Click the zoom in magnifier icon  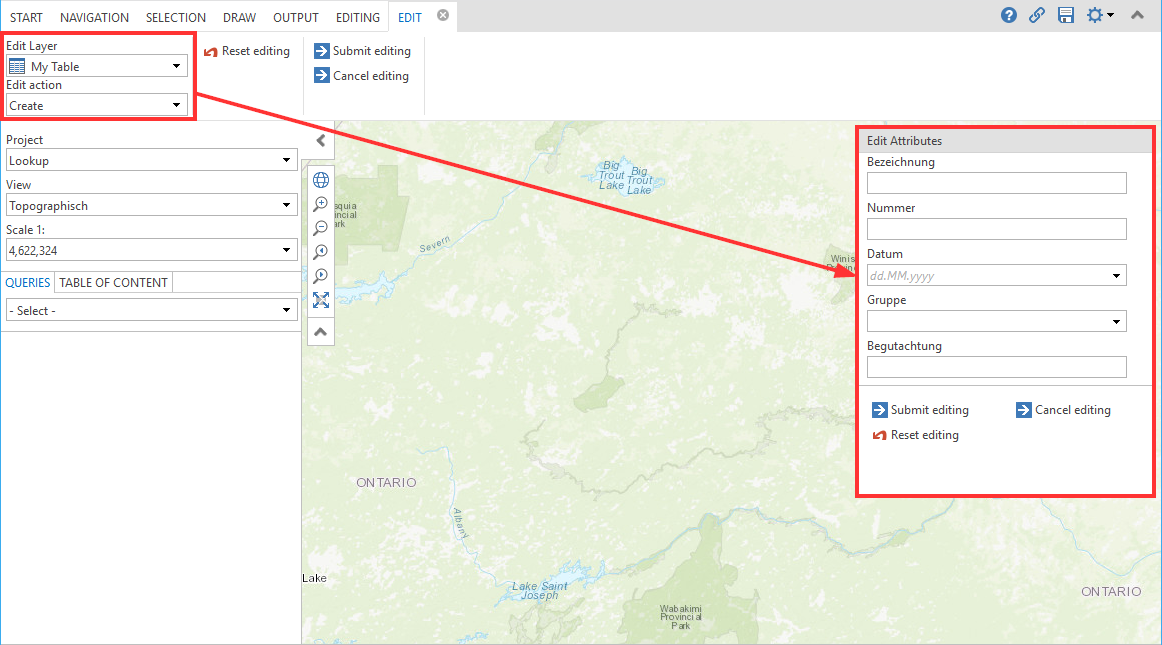pos(321,204)
